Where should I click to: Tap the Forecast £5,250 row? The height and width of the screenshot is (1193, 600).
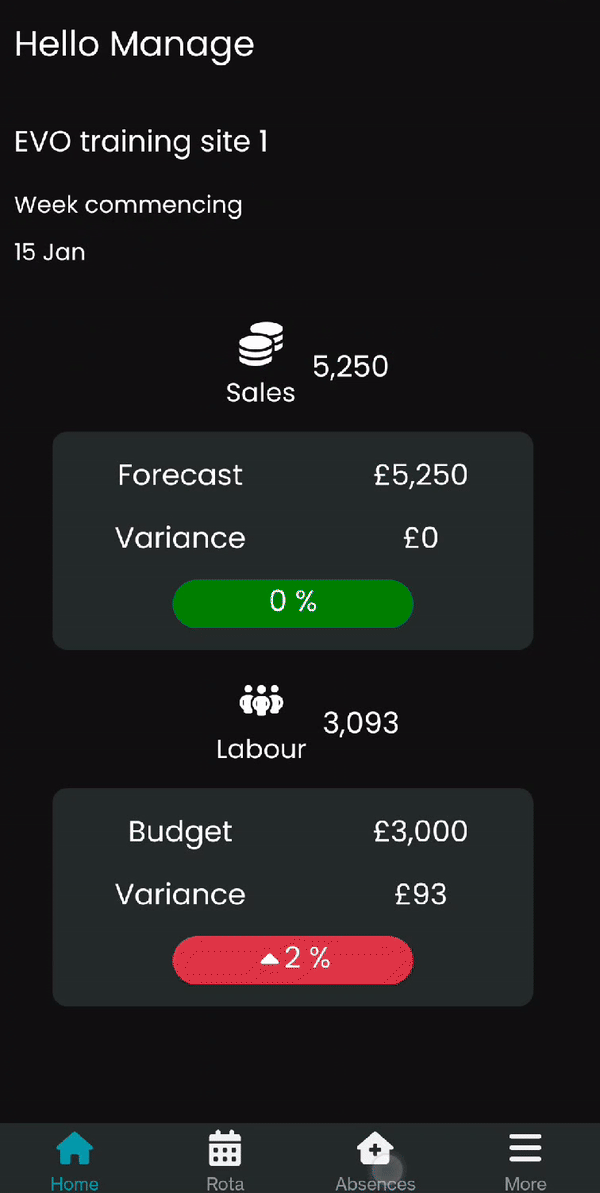293,476
